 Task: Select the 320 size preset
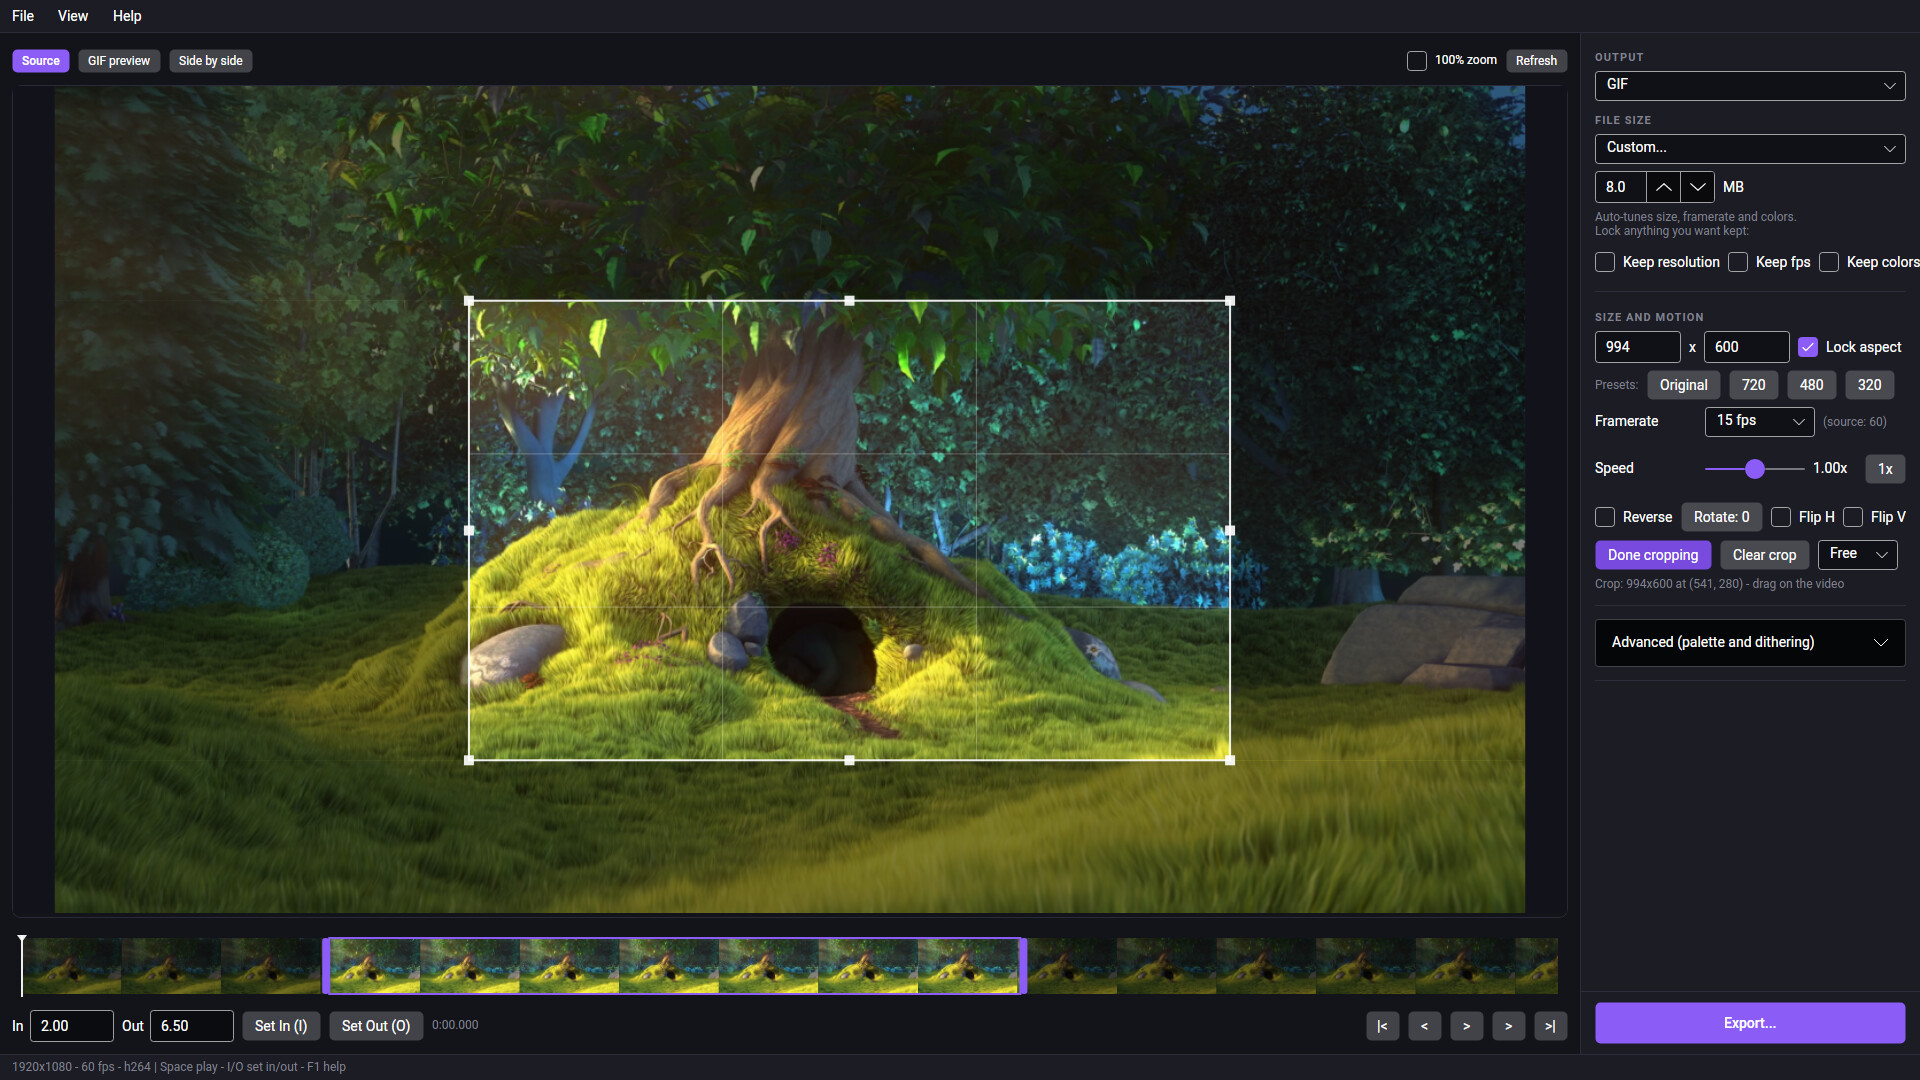click(x=1869, y=385)
